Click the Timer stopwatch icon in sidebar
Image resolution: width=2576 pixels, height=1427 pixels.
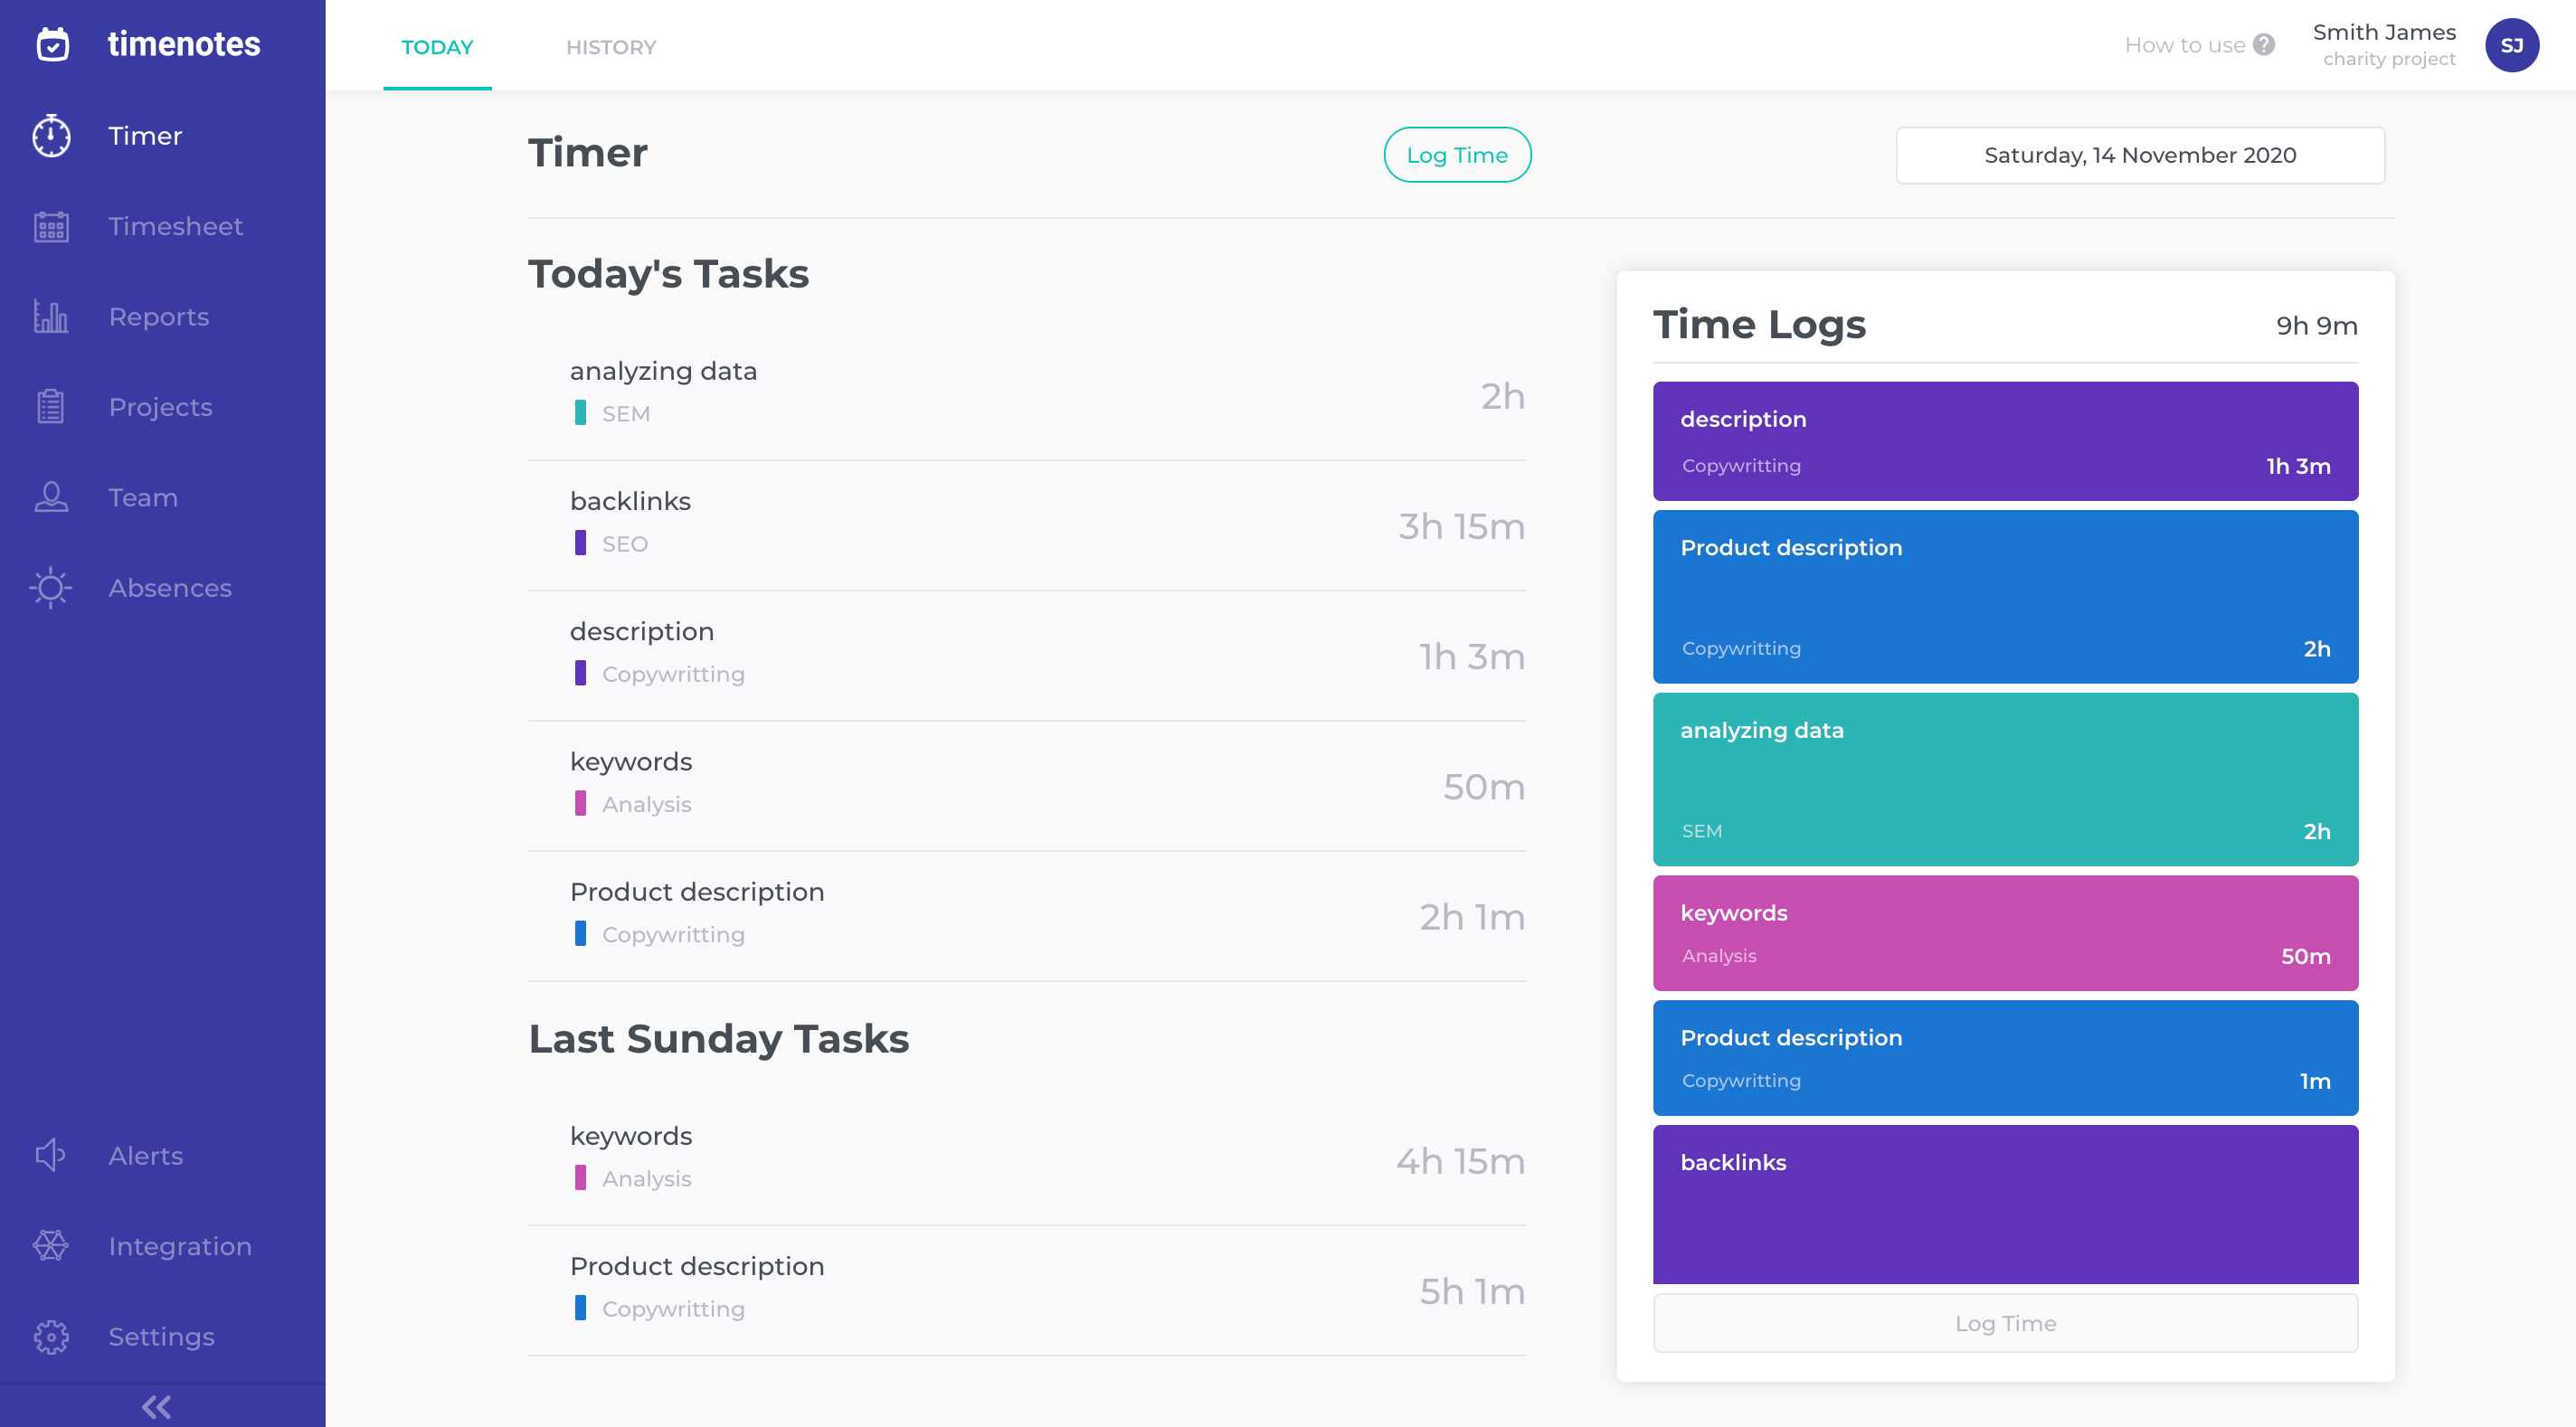pyautogui.click(x=51, y=136)
